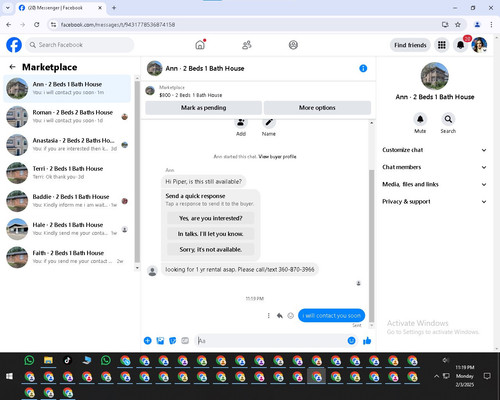Open the Facebook logo home link
500x400 pixels.
click(x=14, y=45)
